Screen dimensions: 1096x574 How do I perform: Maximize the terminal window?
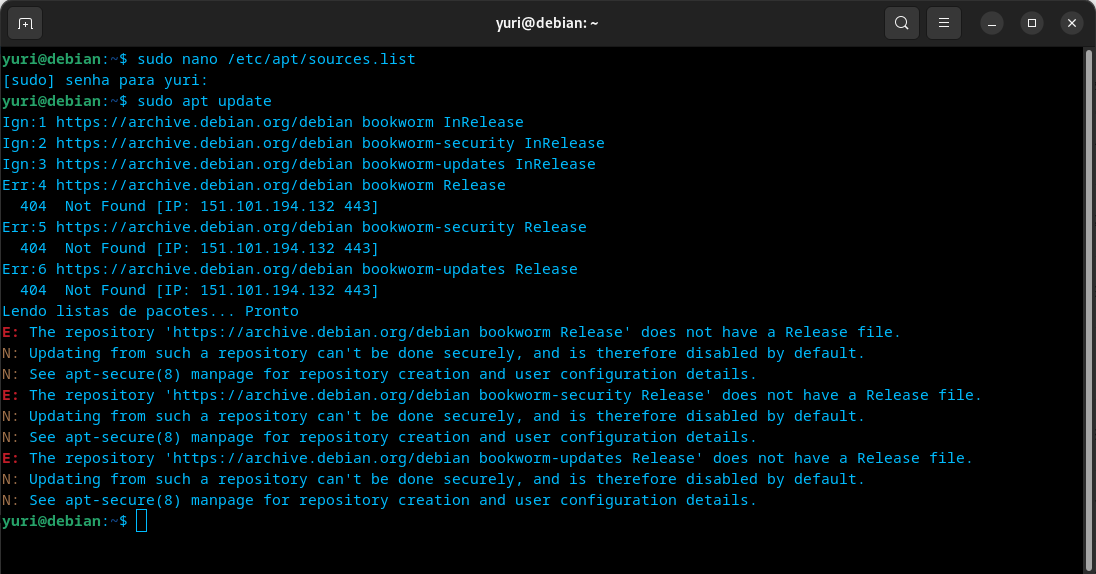click(1032, 23)
